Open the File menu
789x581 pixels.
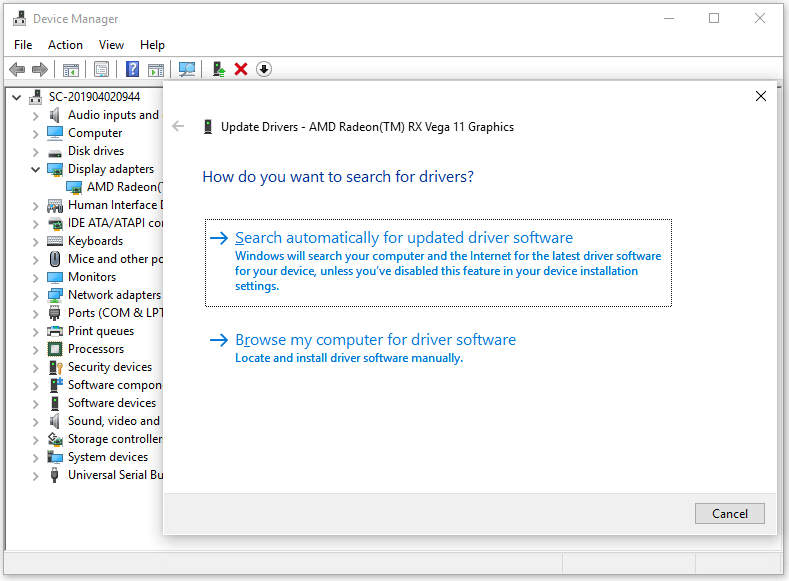tap(23, 45)
